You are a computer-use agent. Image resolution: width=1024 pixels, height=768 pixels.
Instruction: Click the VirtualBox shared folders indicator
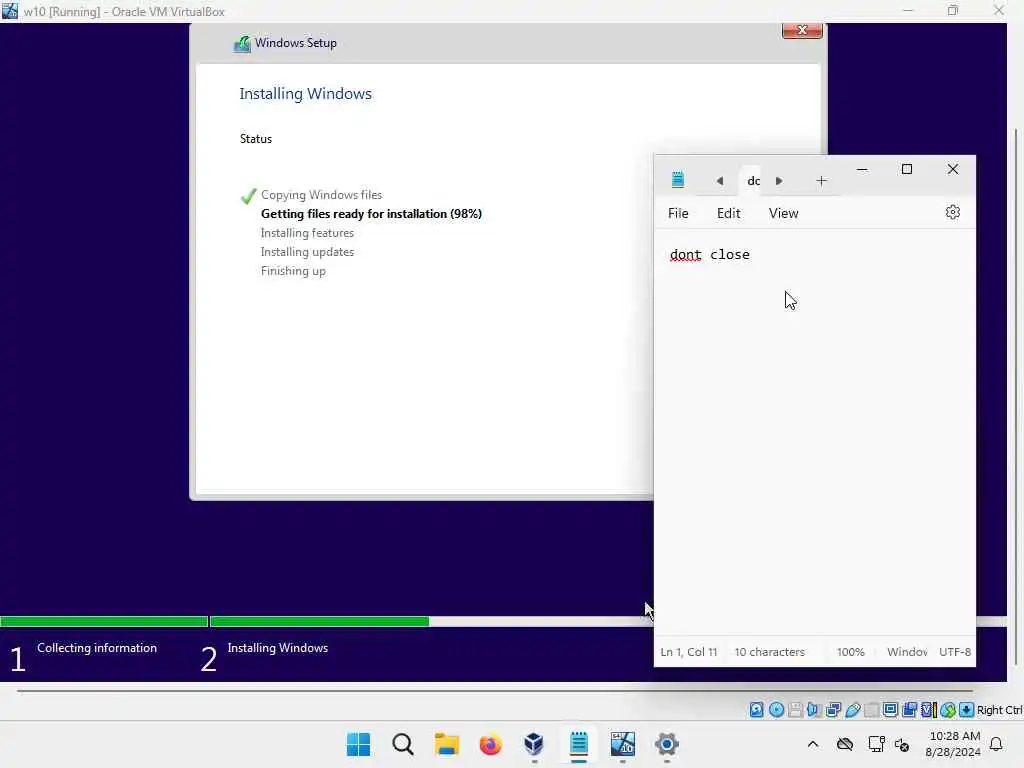[x=871, y=710]
